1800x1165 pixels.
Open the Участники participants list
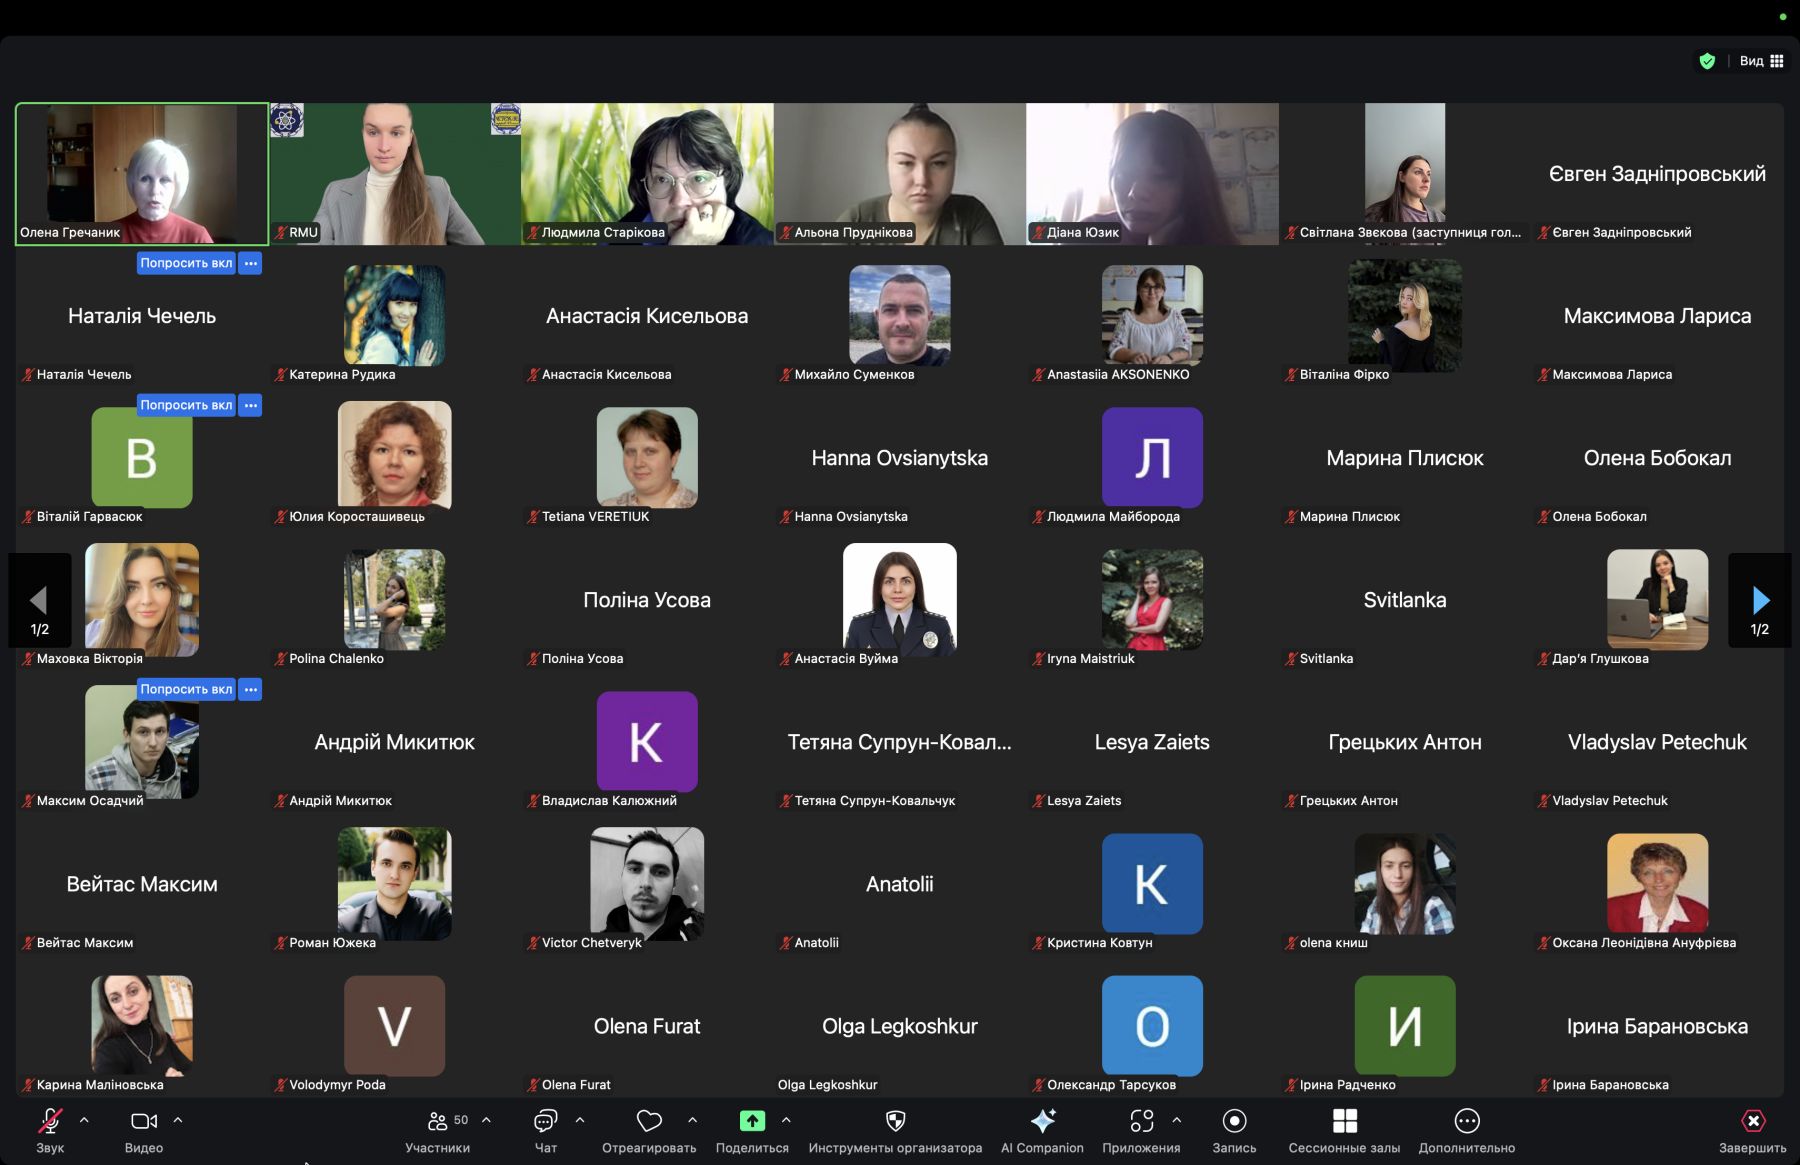(438, 1121)
